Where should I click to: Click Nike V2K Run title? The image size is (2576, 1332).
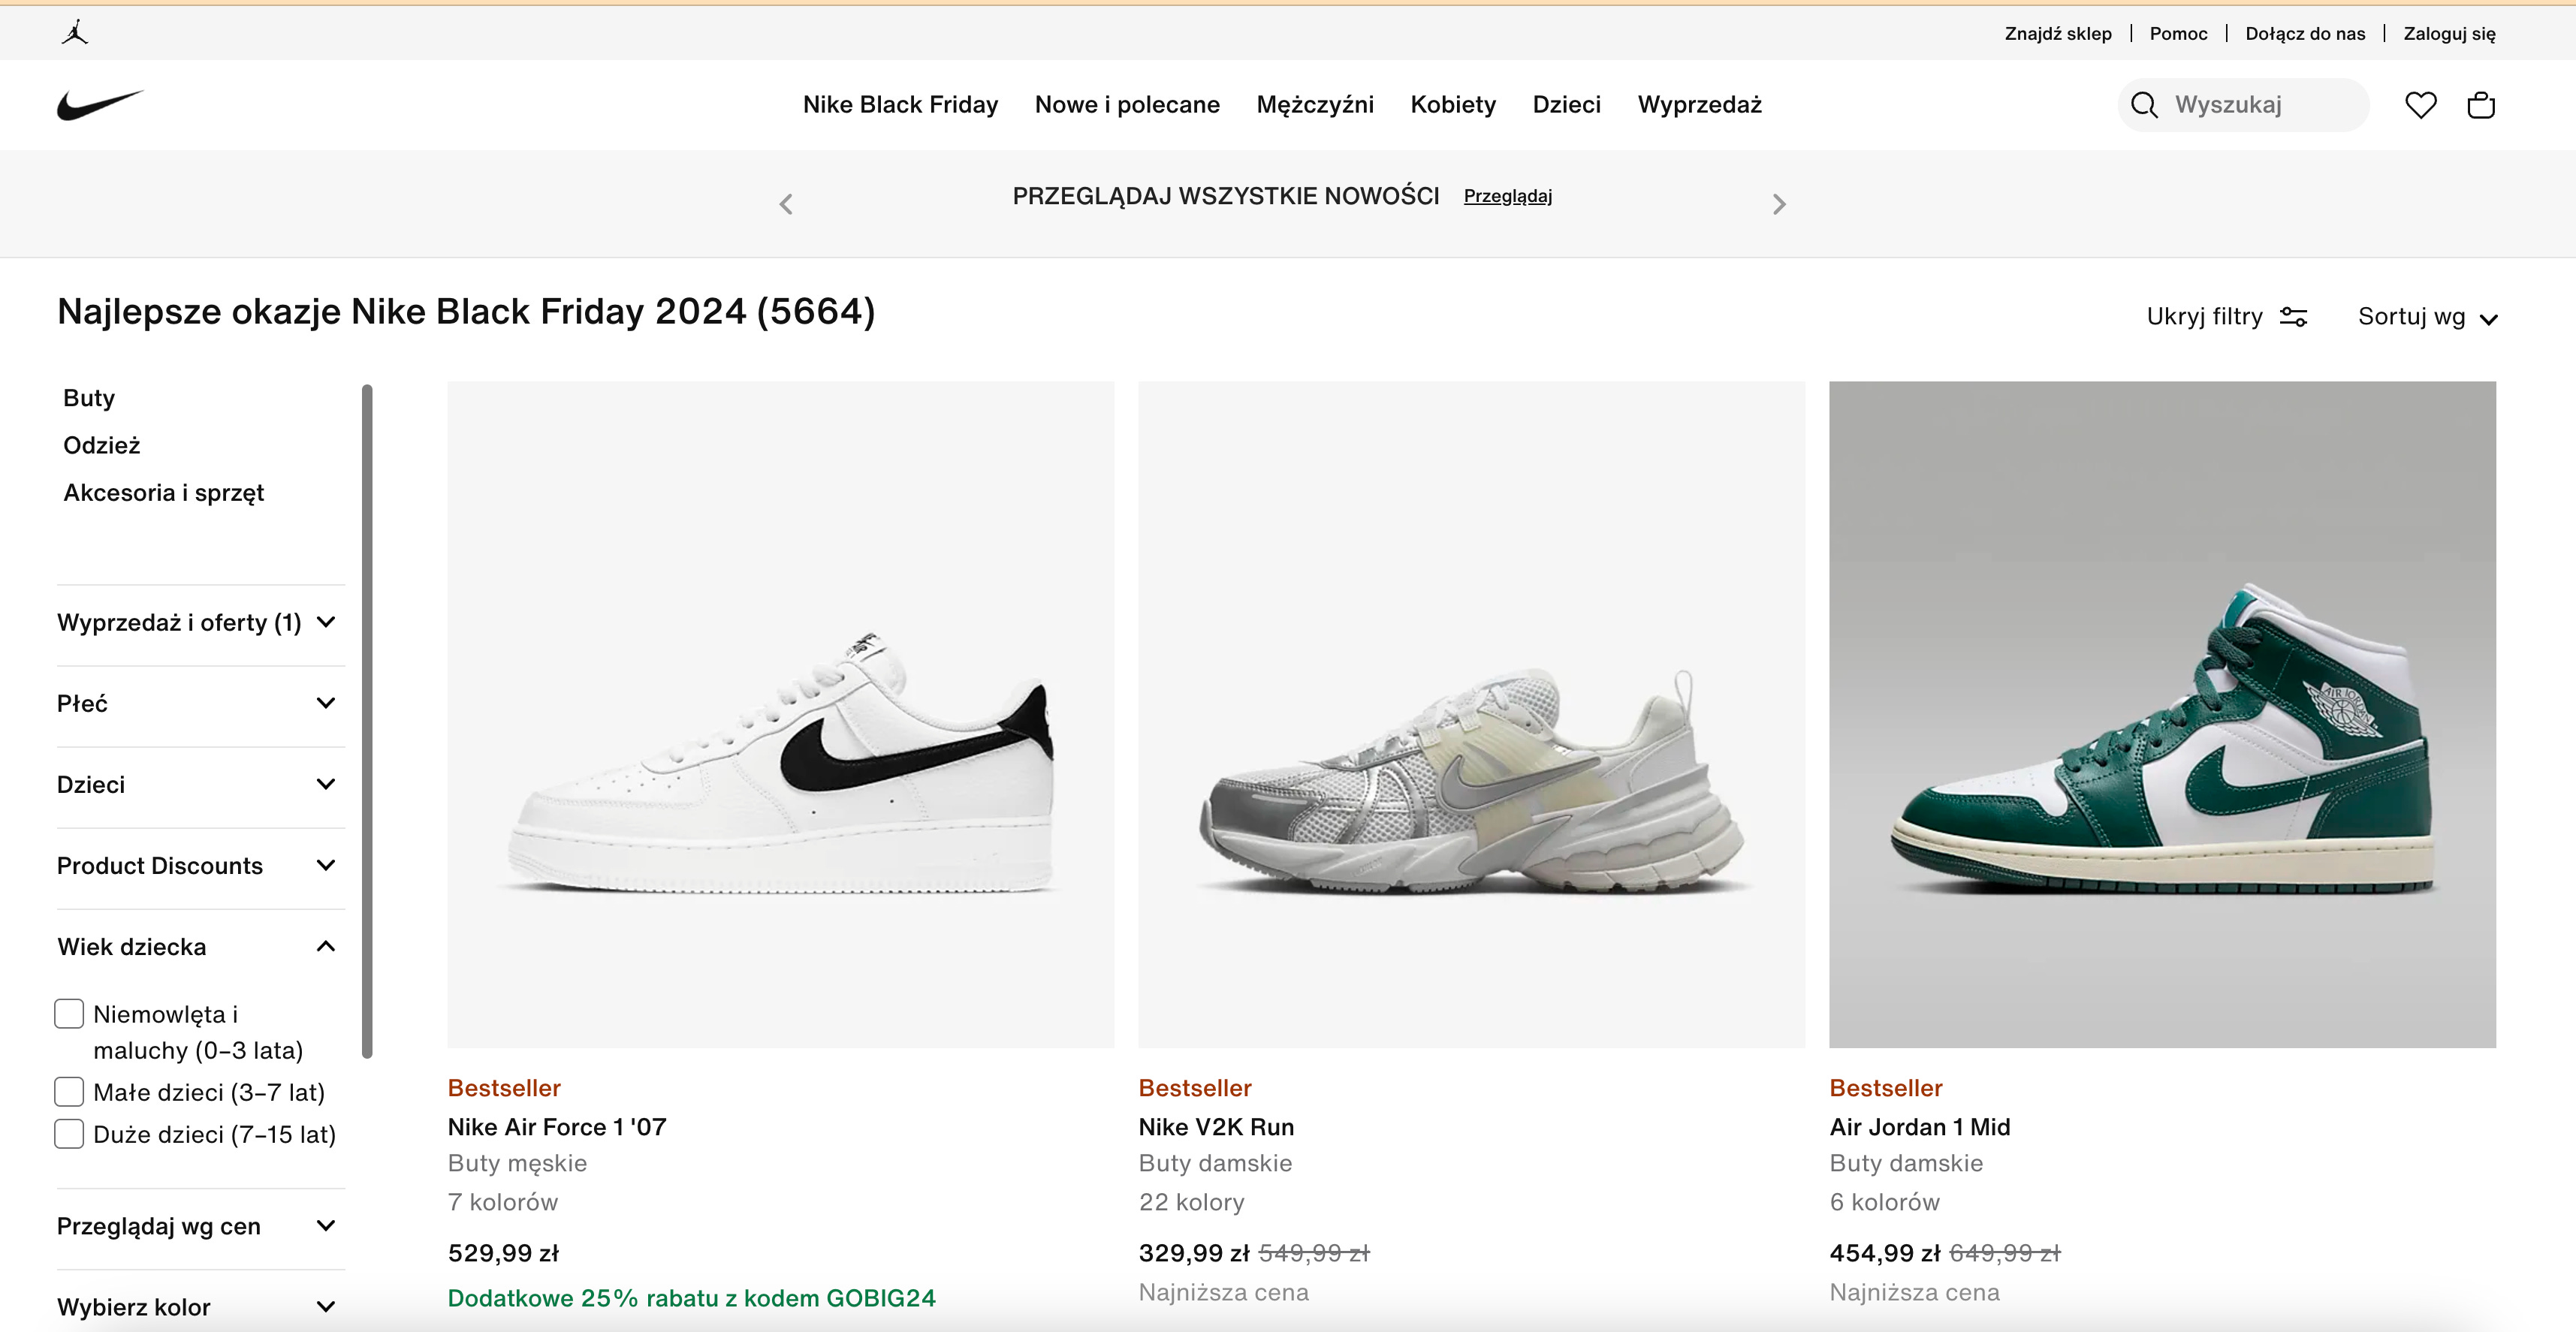pos(1216,1127)
